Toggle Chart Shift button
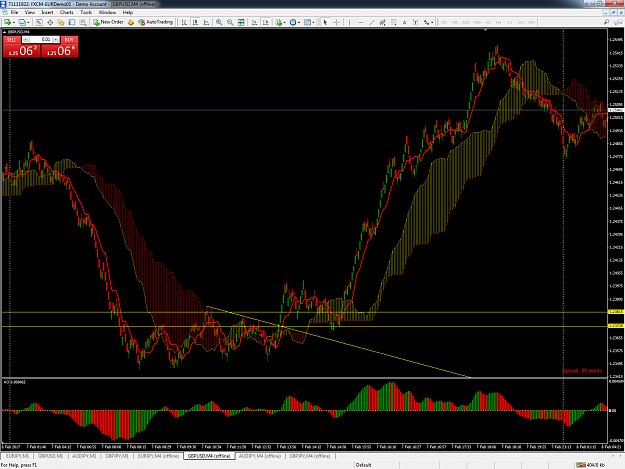 click(265, 22)
